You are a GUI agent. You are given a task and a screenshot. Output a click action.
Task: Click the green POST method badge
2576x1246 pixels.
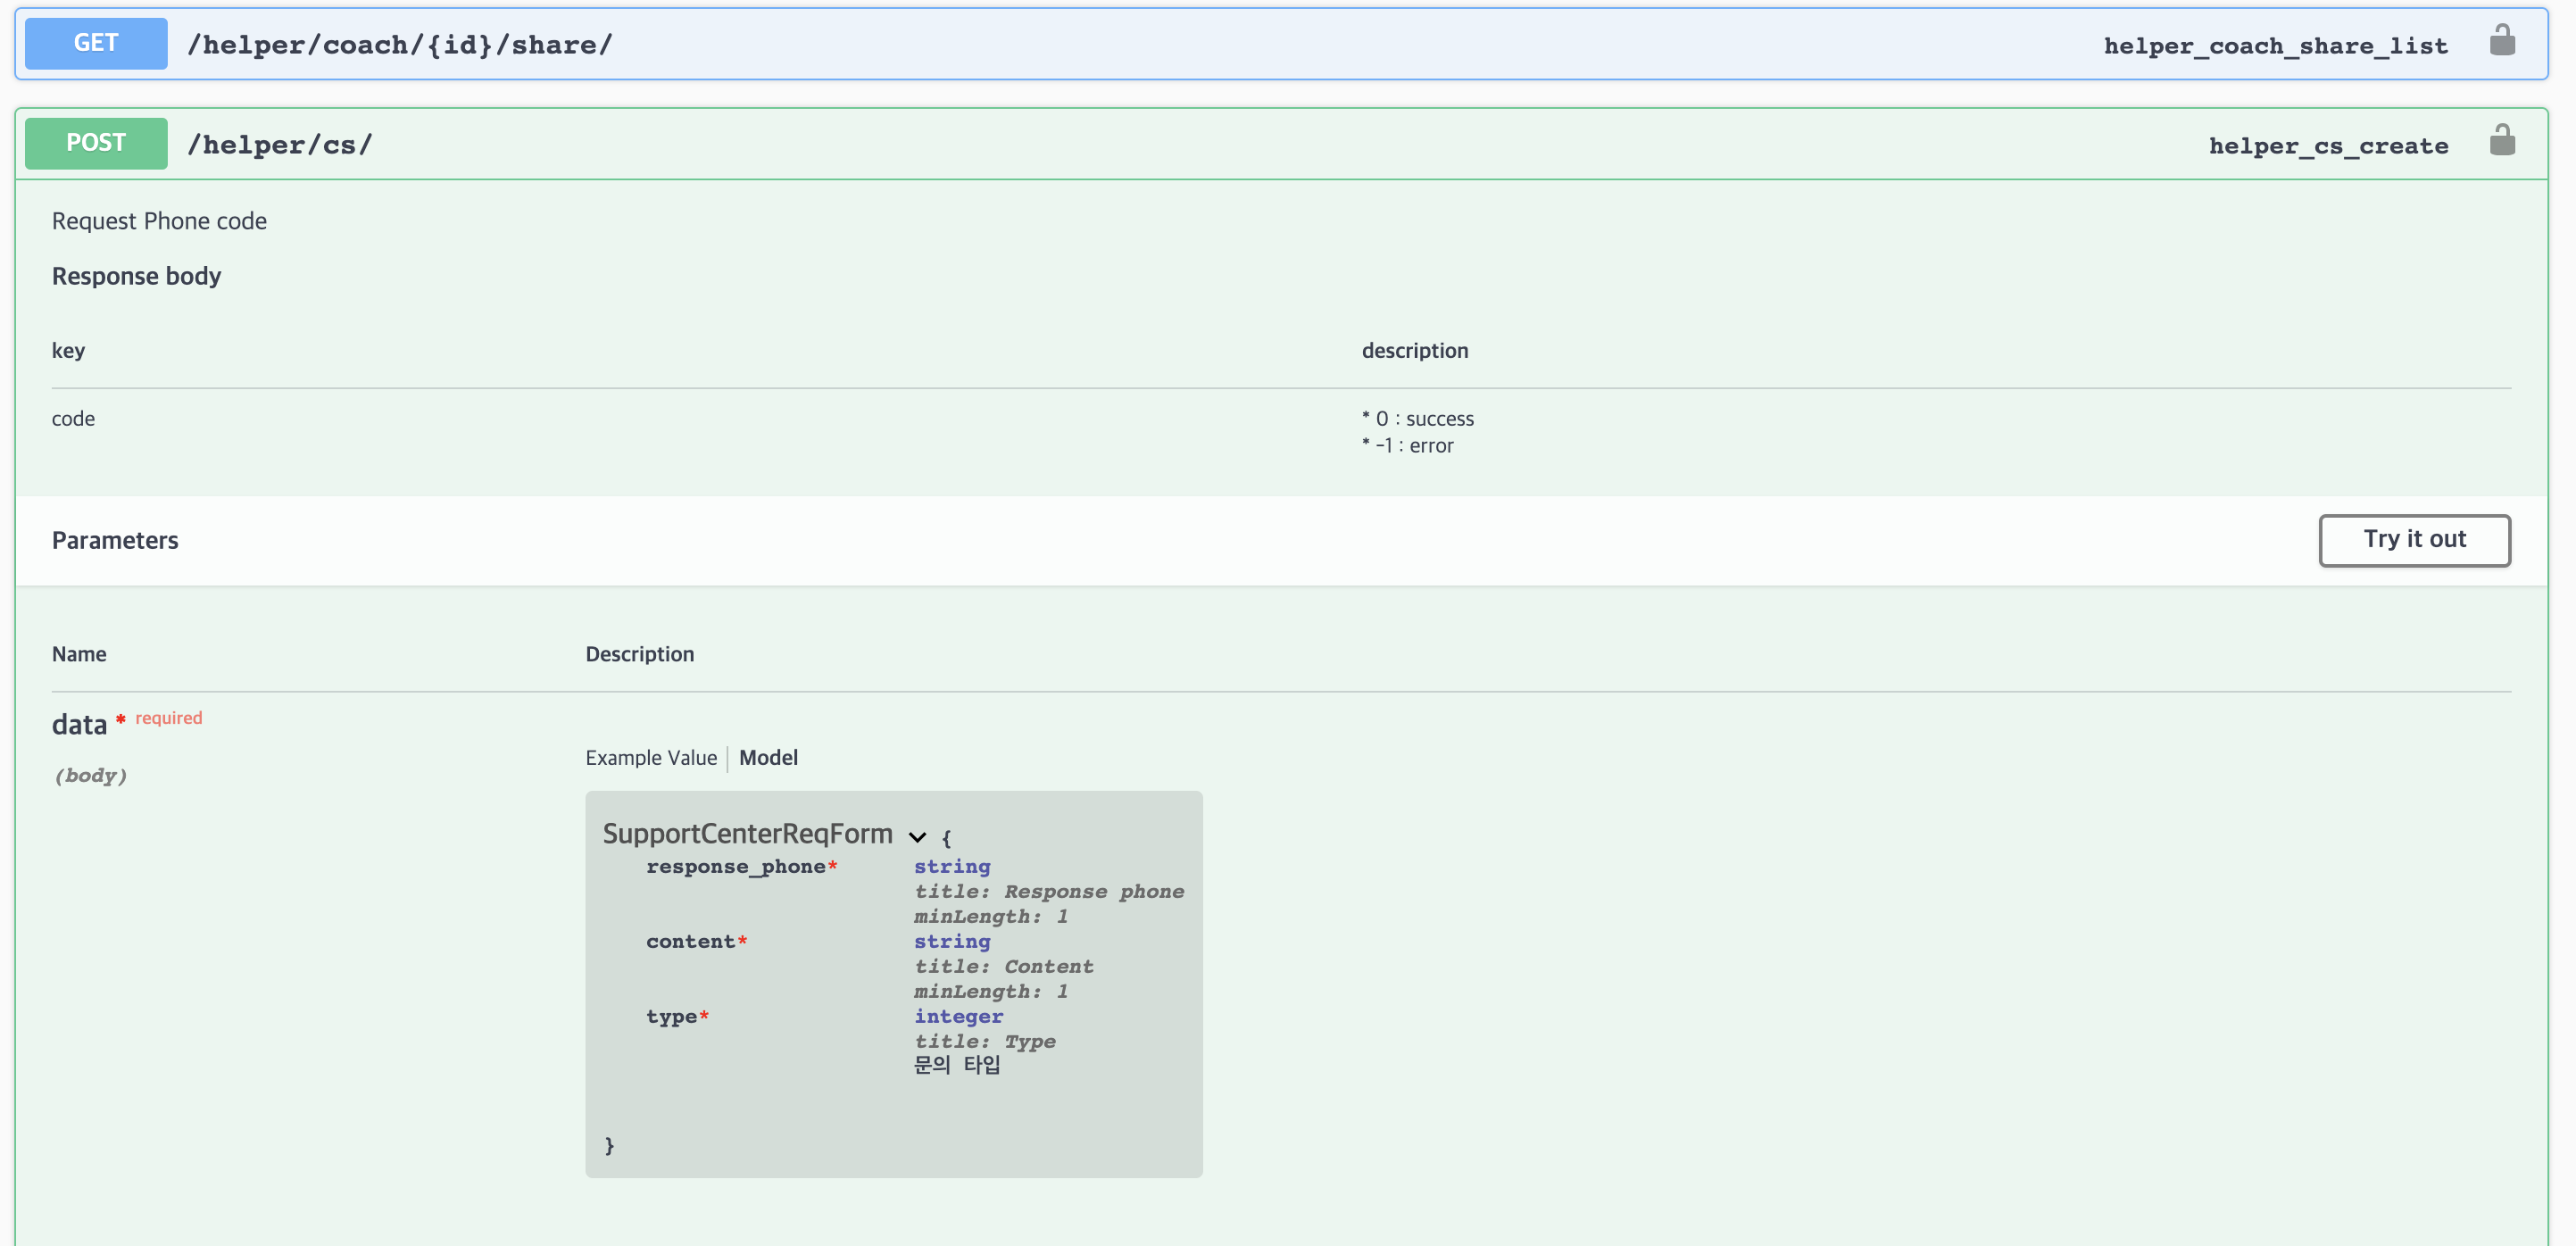tap(96, 143)
